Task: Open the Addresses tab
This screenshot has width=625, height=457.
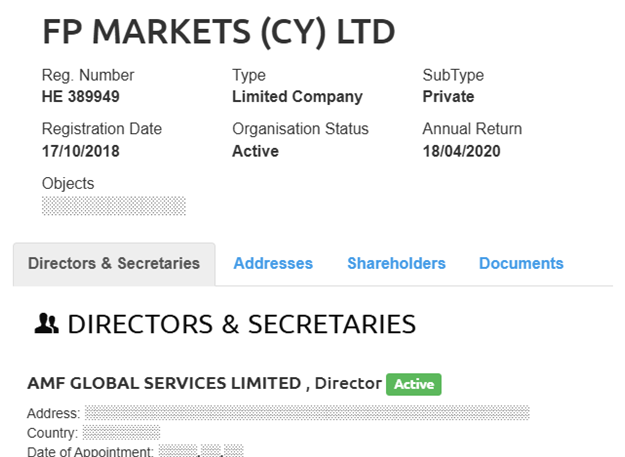Action: (273, 263)
